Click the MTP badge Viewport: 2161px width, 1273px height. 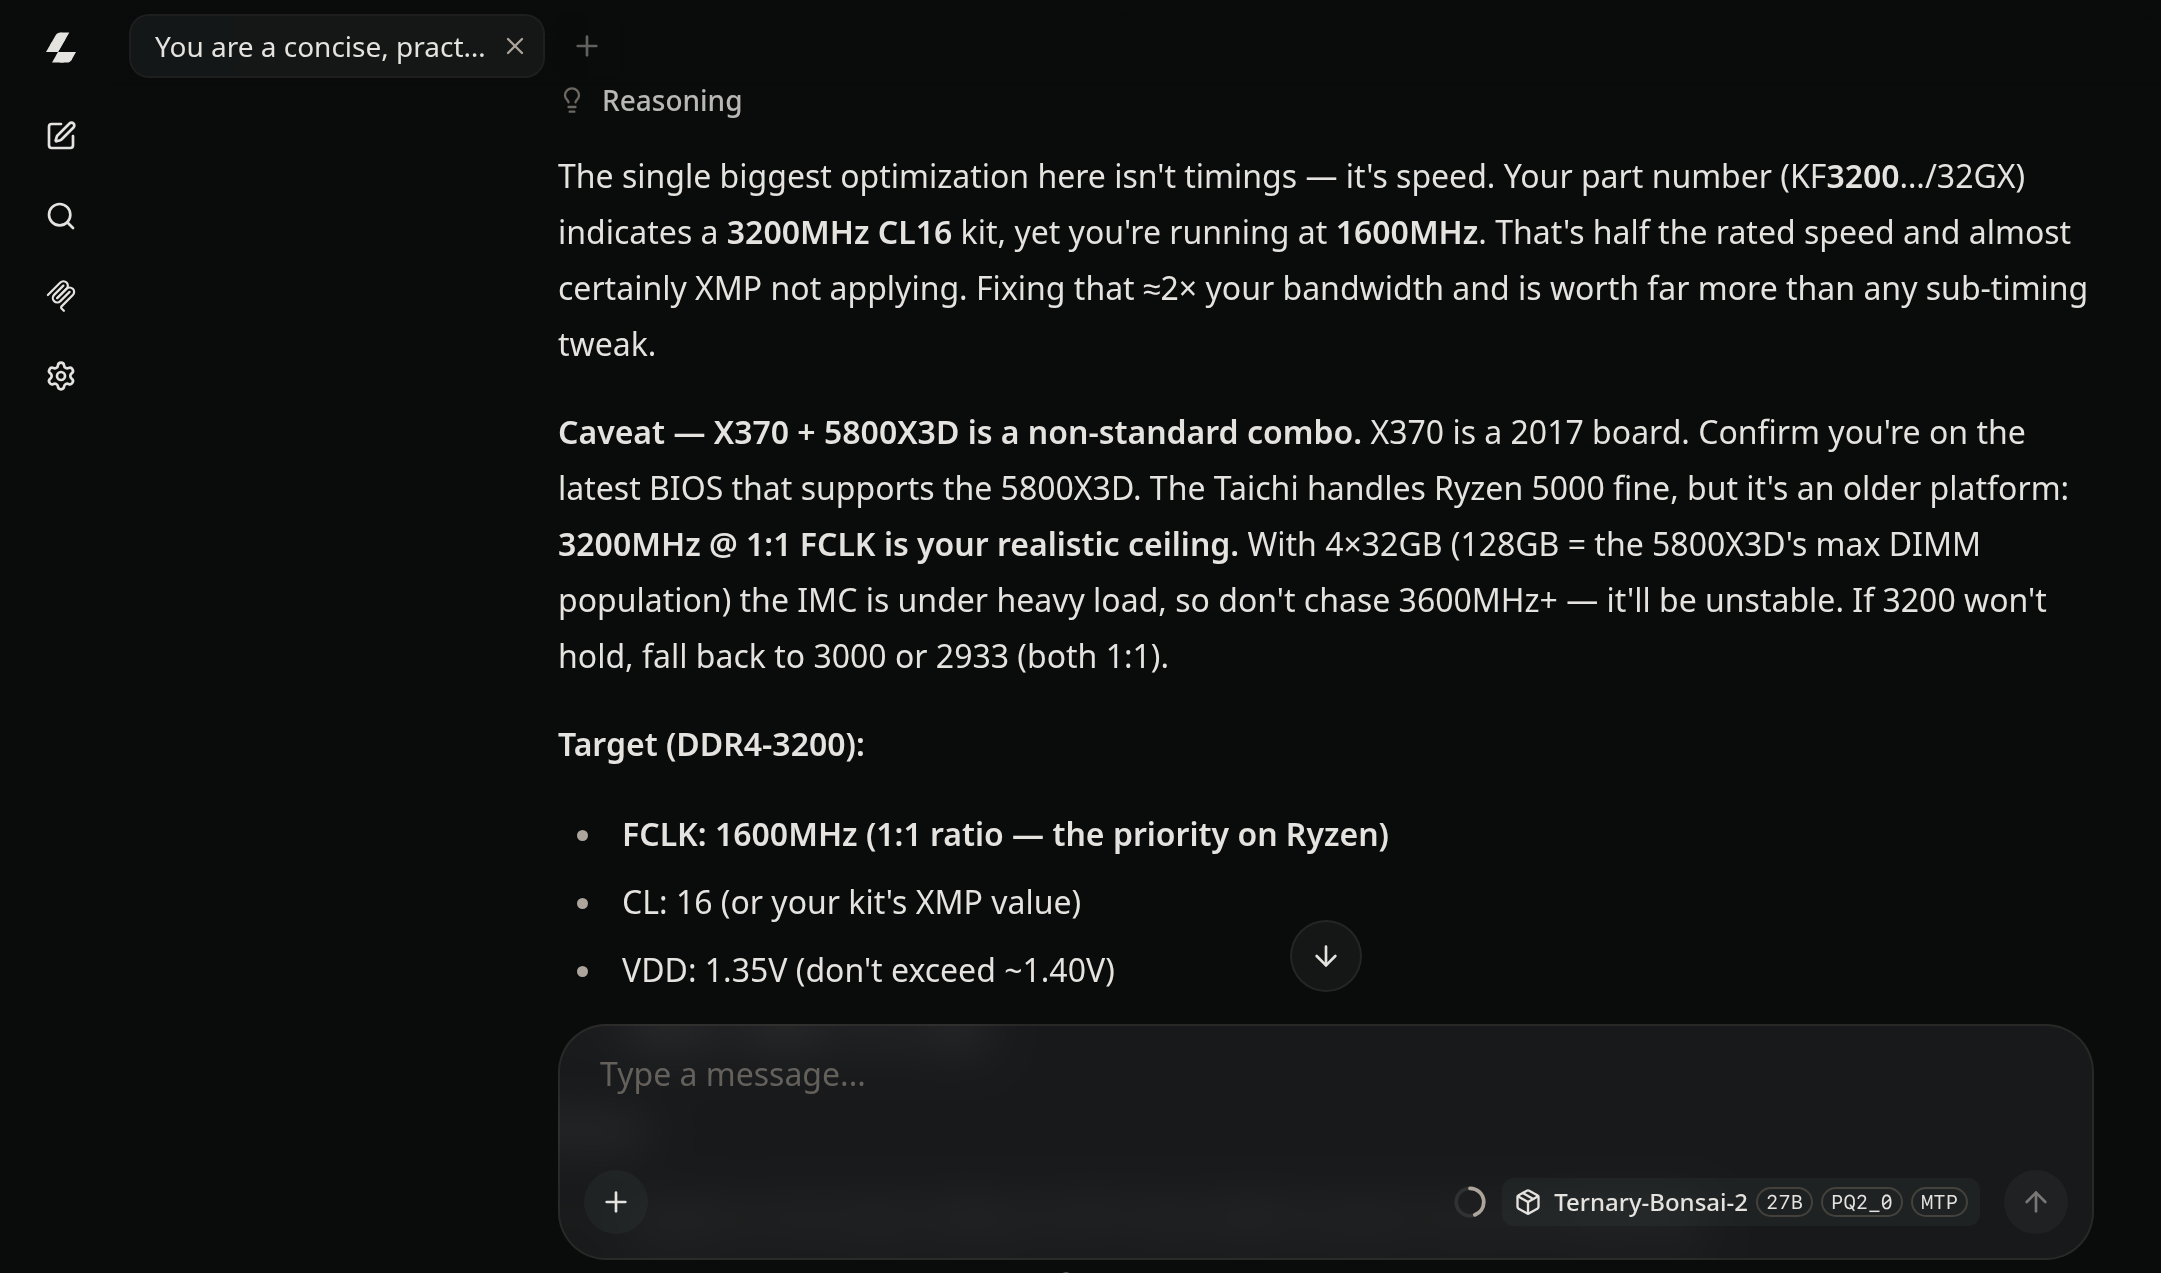1938,1202
